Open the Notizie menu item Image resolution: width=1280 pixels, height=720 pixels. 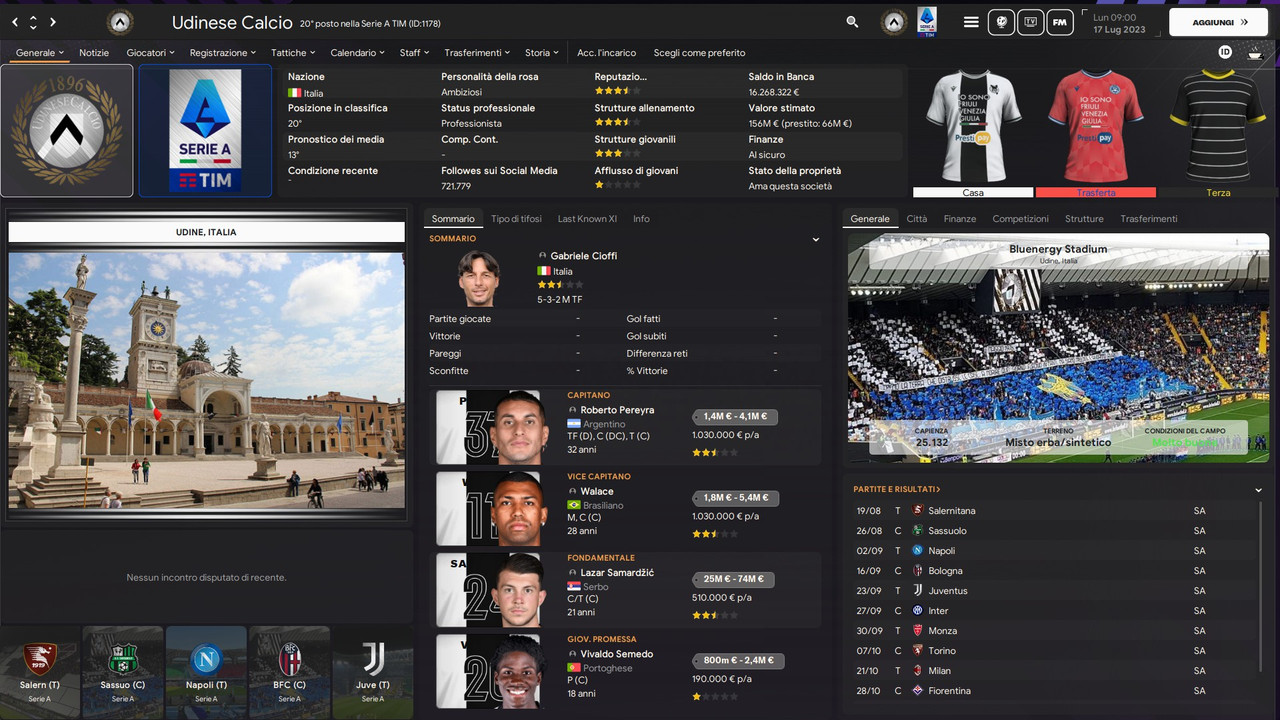[94, 52]
